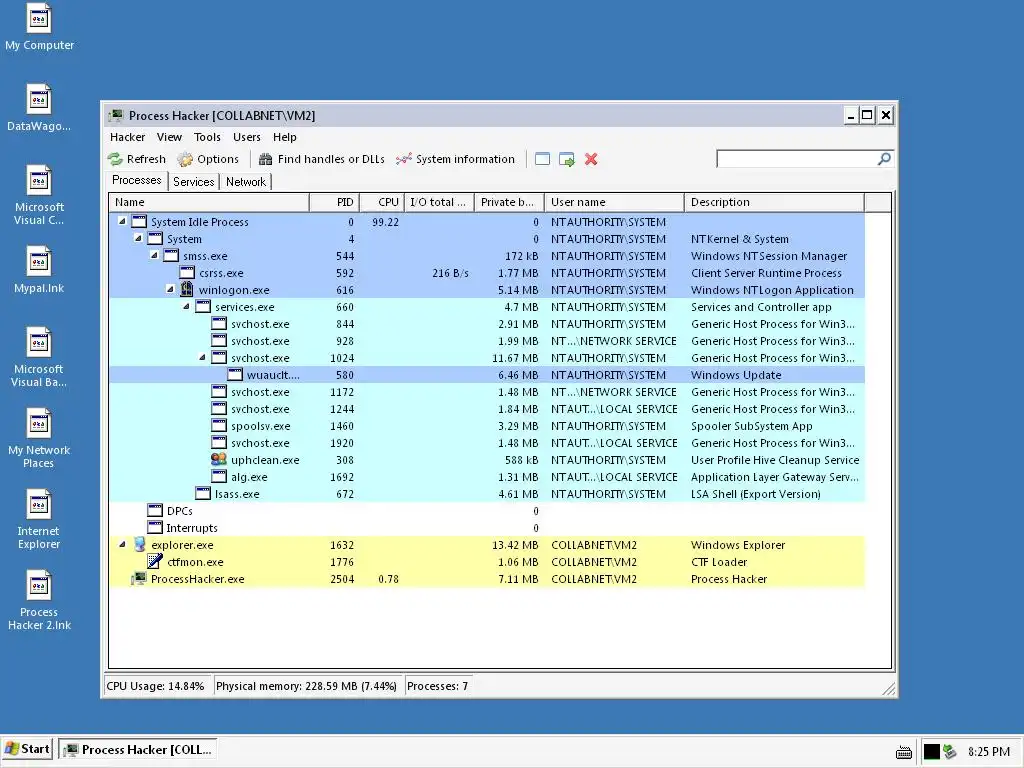Click the Processes: 7 status entry
The width and height of the screenshot is (1024, 768).
point(438,686)
